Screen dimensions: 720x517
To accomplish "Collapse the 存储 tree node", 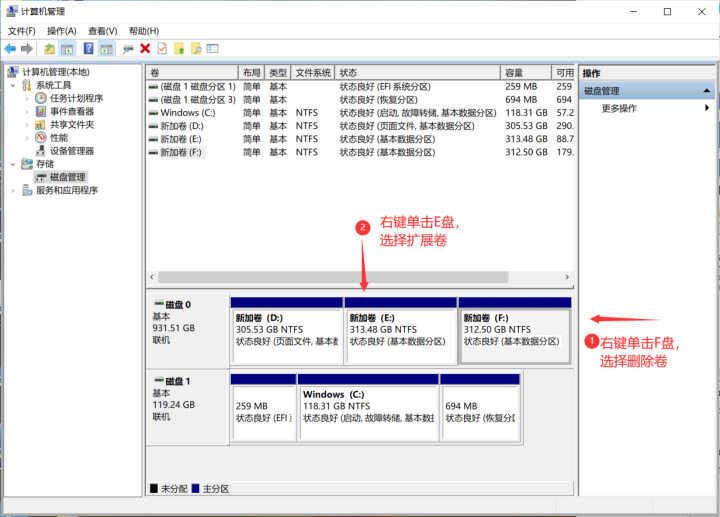I will click(13, 164).
